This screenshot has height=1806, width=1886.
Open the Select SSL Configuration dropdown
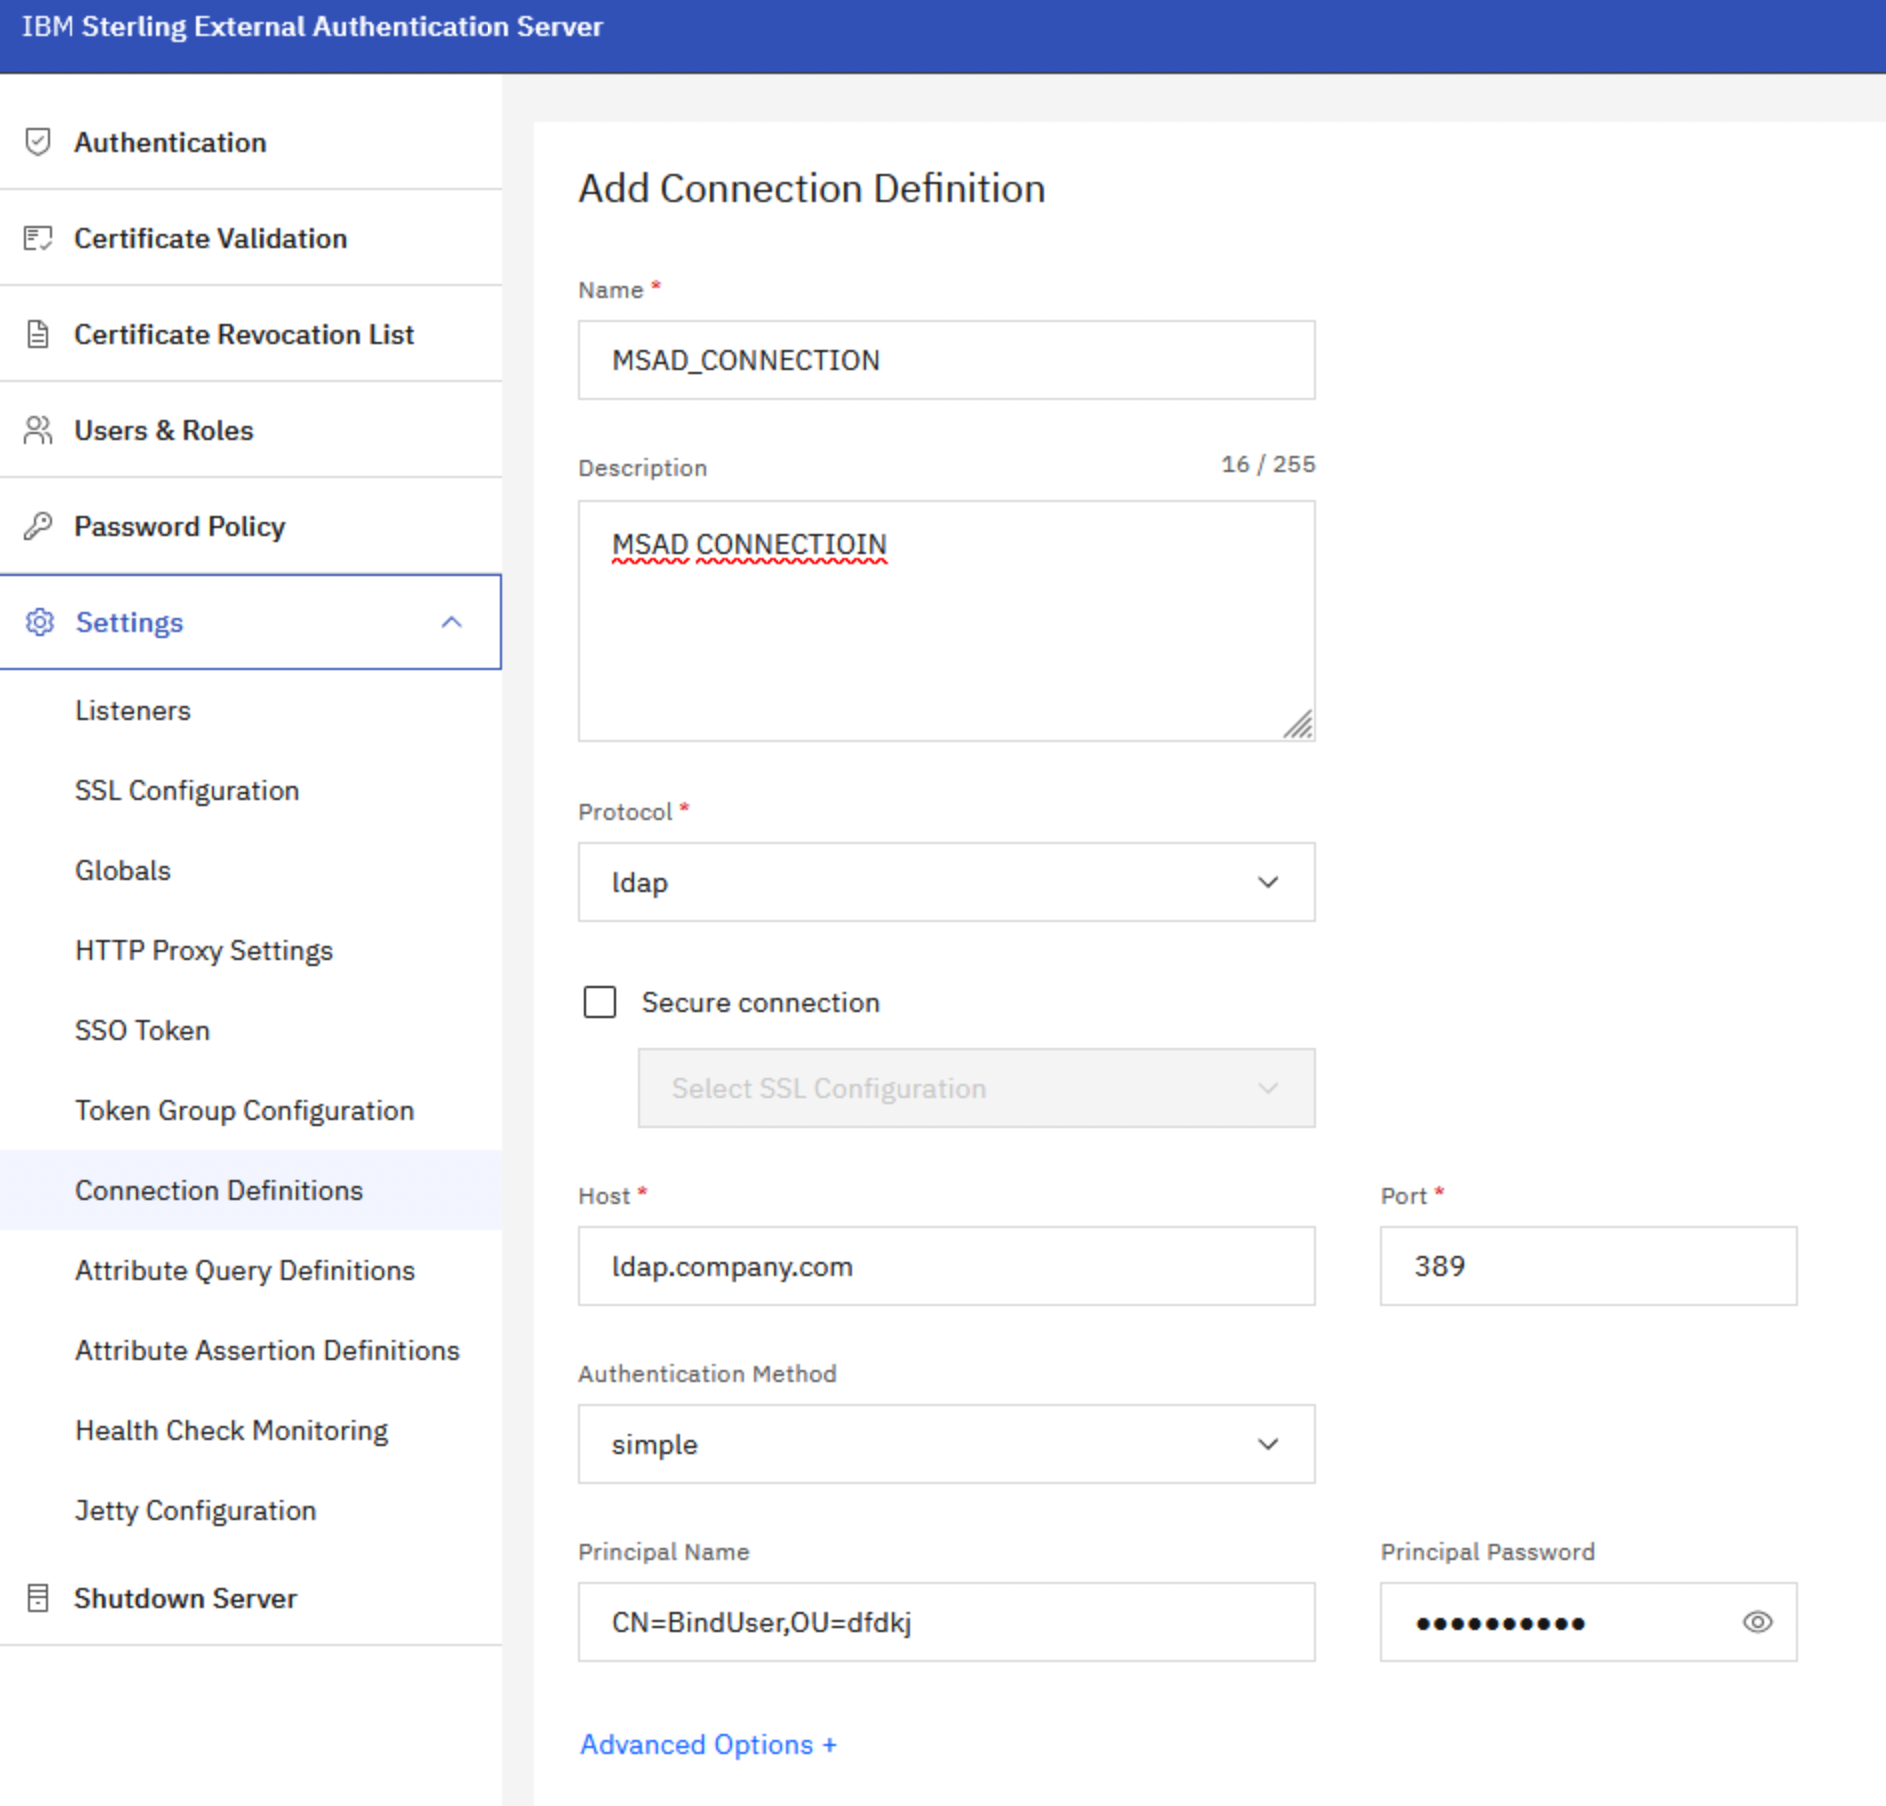tap(976, 1088)
